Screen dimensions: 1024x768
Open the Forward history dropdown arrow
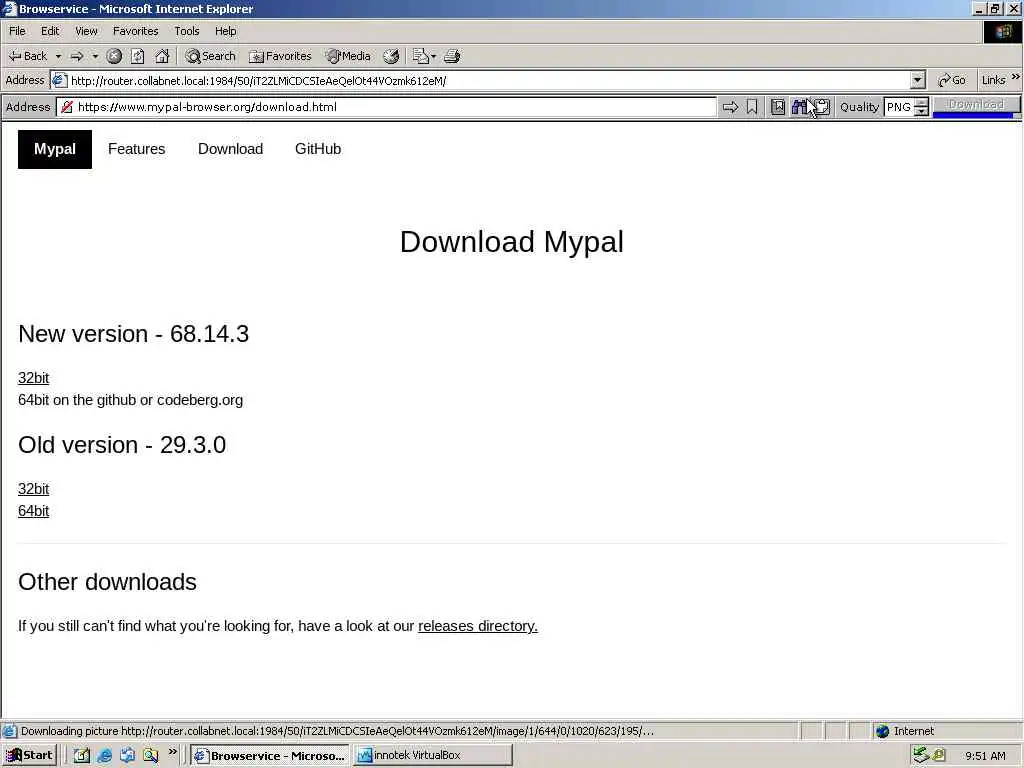pos(95,56)
